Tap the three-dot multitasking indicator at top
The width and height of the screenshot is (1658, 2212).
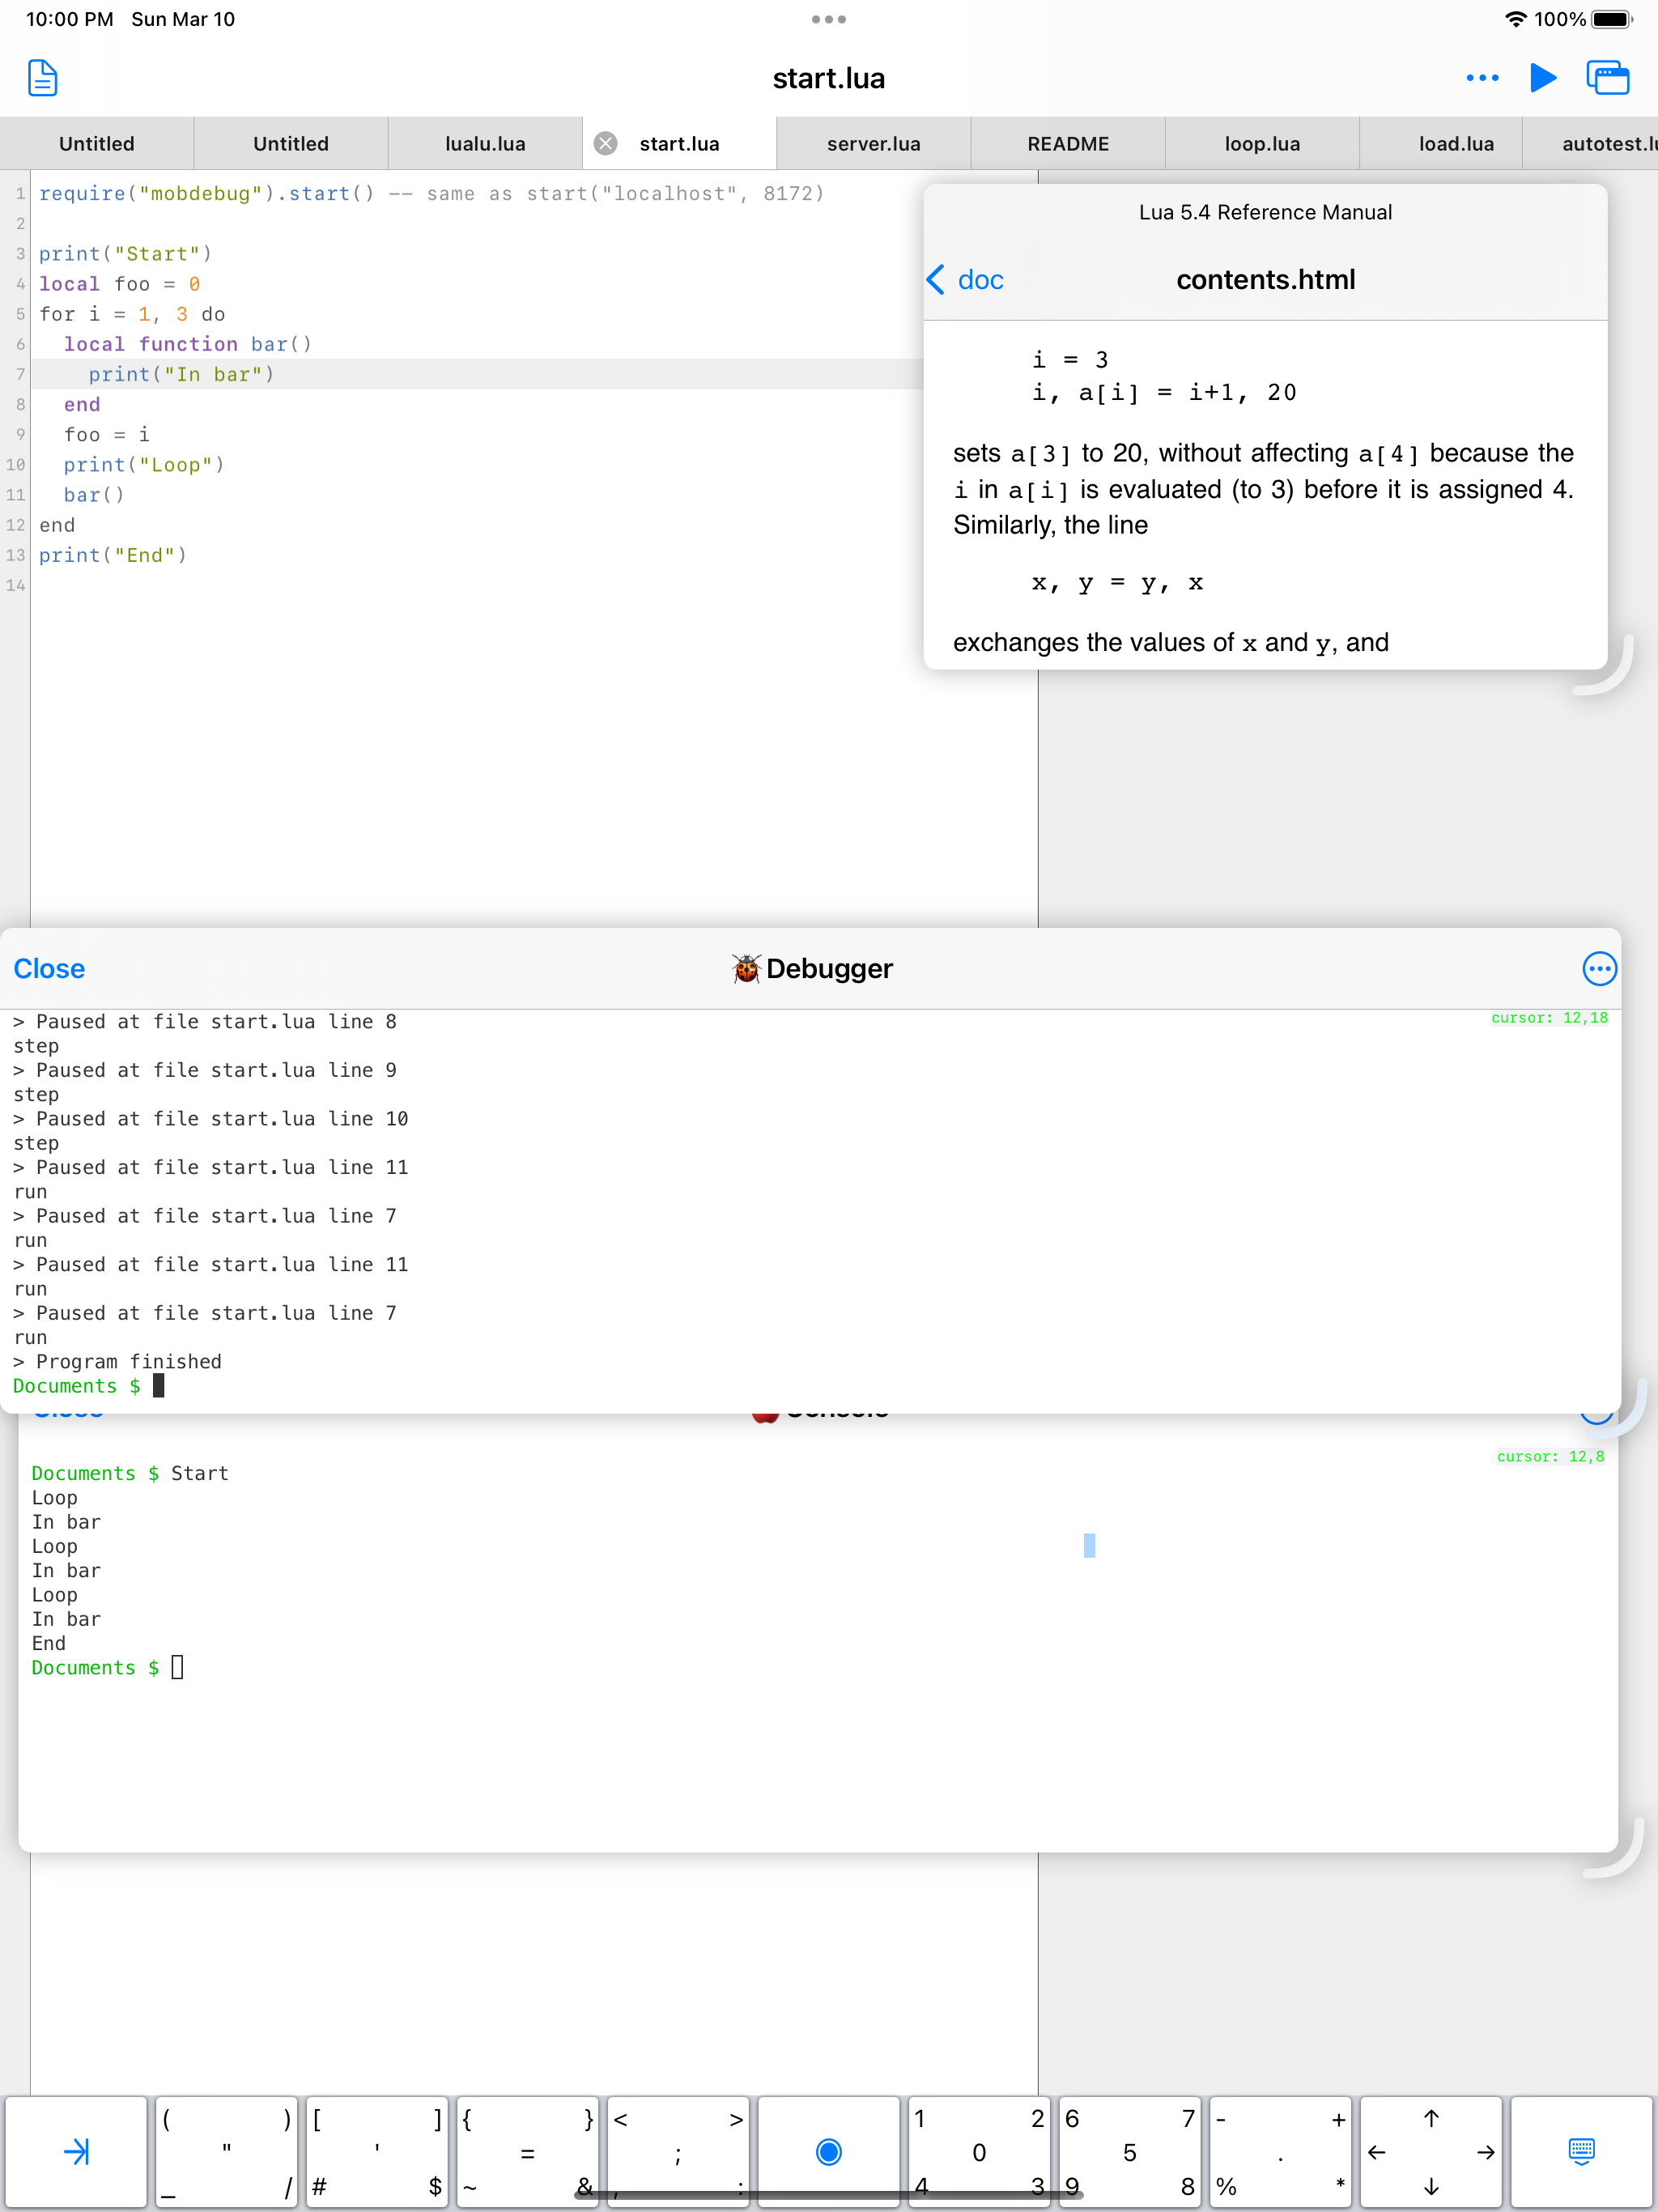pos(829,19)
